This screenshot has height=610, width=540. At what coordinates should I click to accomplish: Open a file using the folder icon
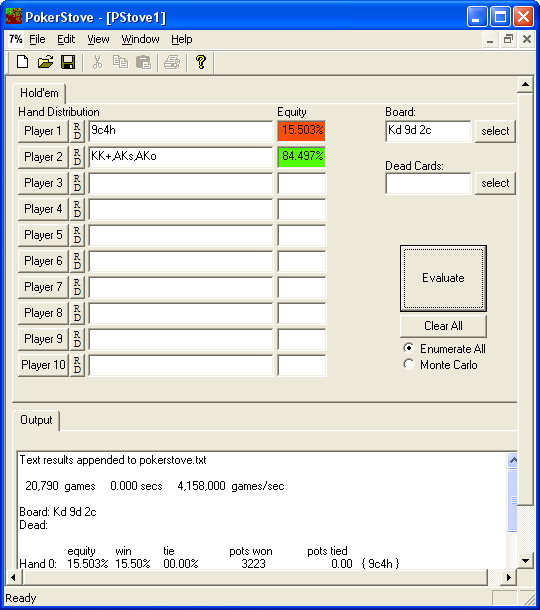pyautogui.click(x=45, y=62)
